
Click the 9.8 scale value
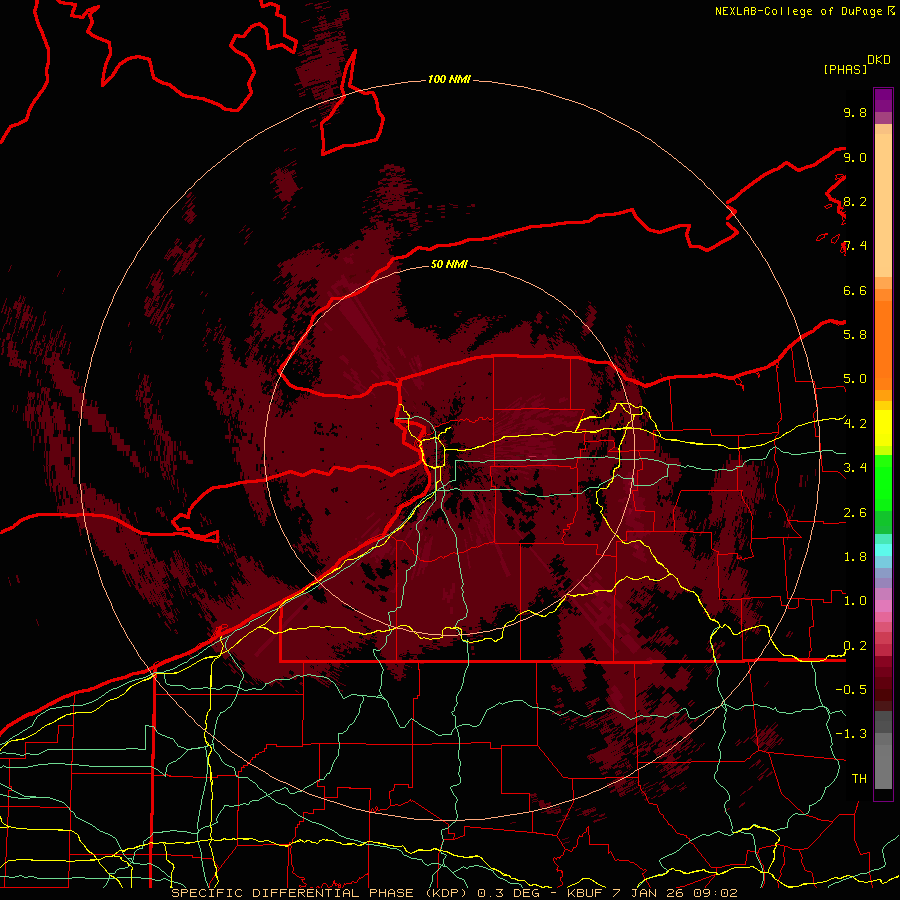click(855, 112)
